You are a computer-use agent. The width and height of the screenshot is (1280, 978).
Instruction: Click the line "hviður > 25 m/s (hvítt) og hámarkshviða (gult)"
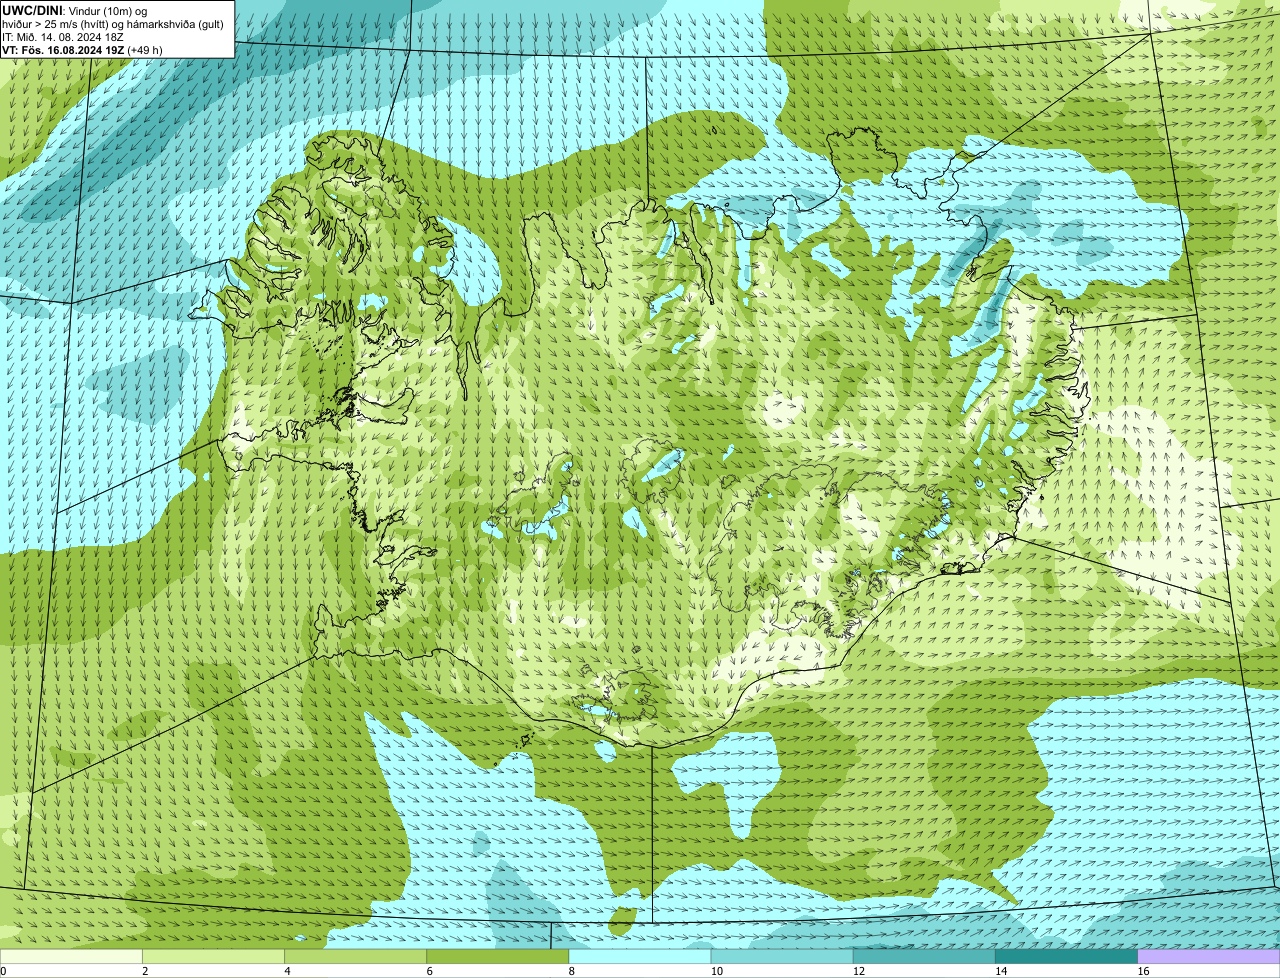point(112,23)
